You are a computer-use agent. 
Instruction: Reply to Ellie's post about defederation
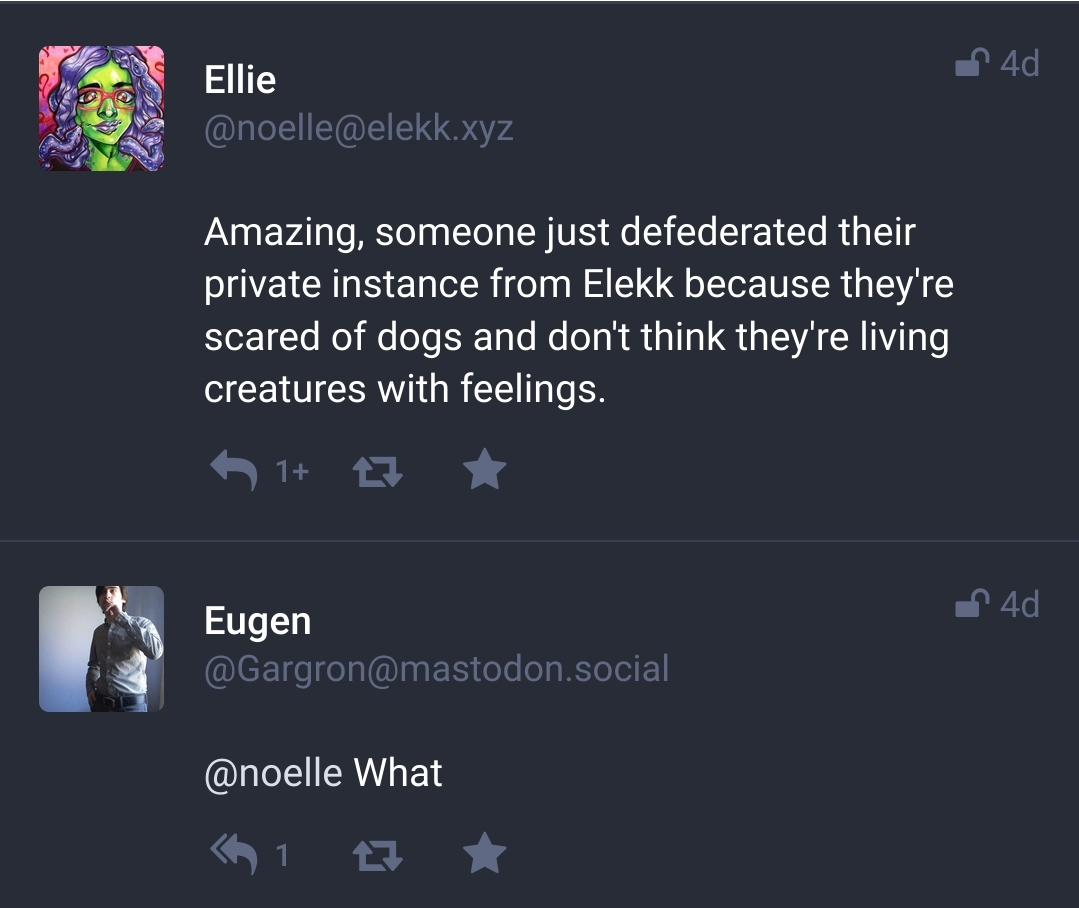pos(234,469)
